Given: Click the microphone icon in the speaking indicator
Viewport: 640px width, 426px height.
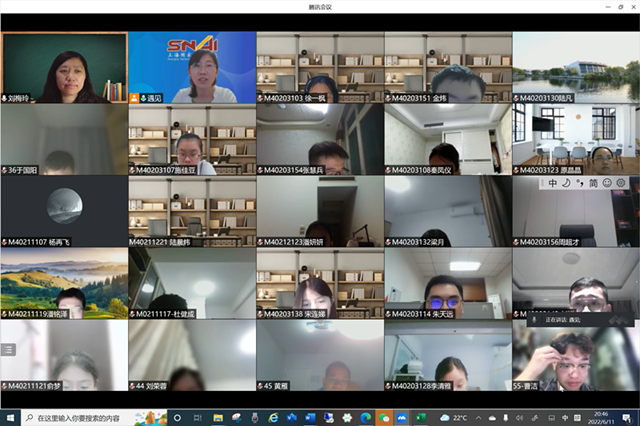Looking at the screenshot, I should 533,321.
